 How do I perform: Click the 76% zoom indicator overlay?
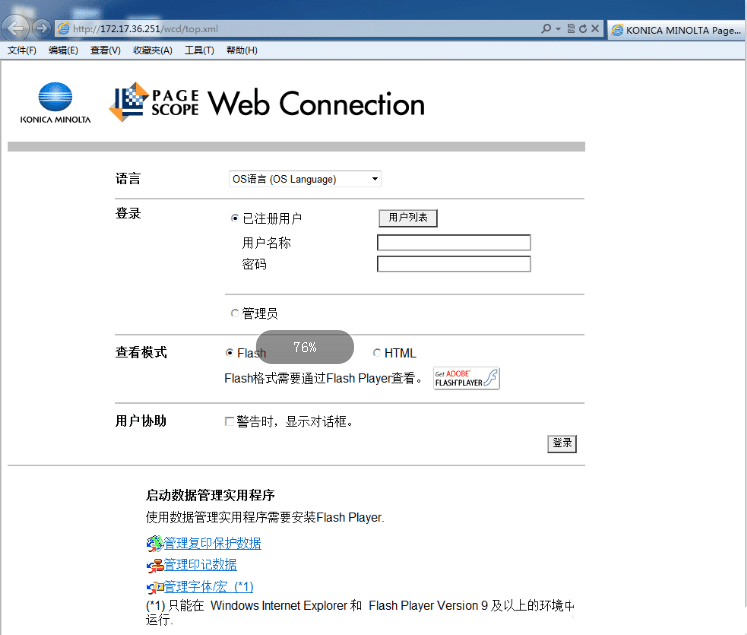point(305,347)
